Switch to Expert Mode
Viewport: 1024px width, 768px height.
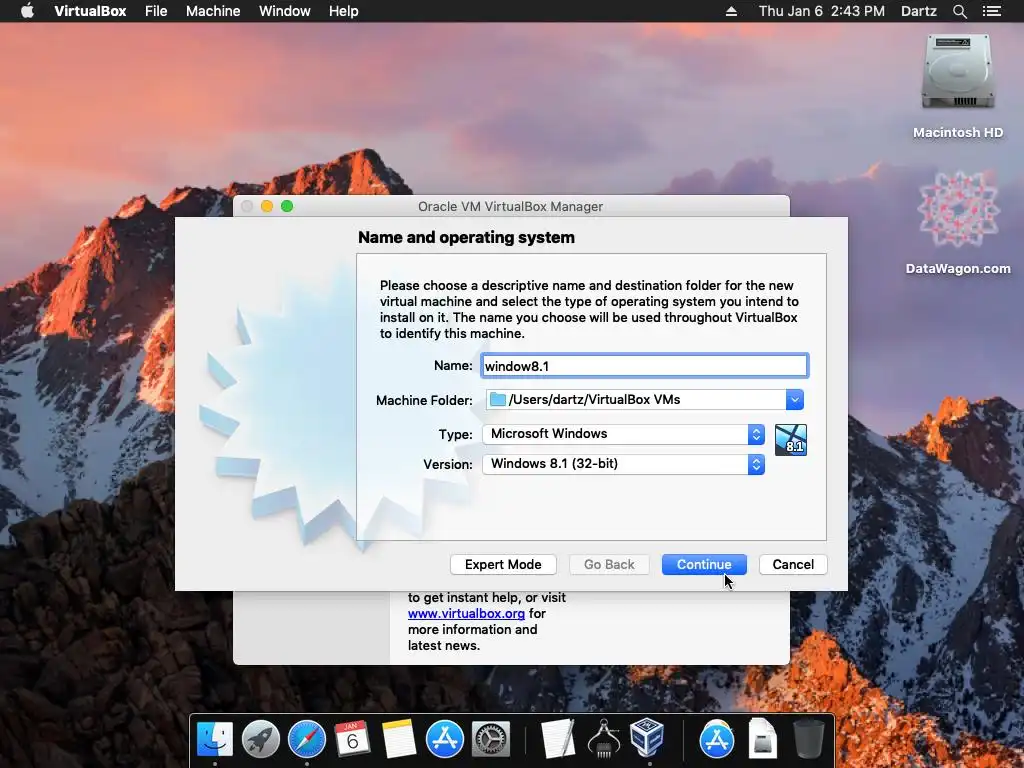click(x=503, y=564)
